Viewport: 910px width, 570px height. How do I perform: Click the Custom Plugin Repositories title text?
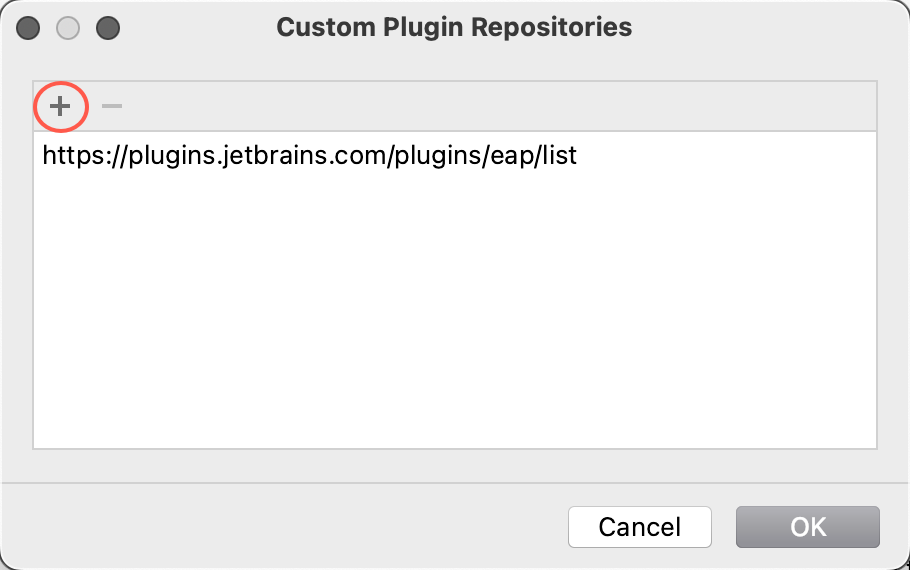coord(454,27)
